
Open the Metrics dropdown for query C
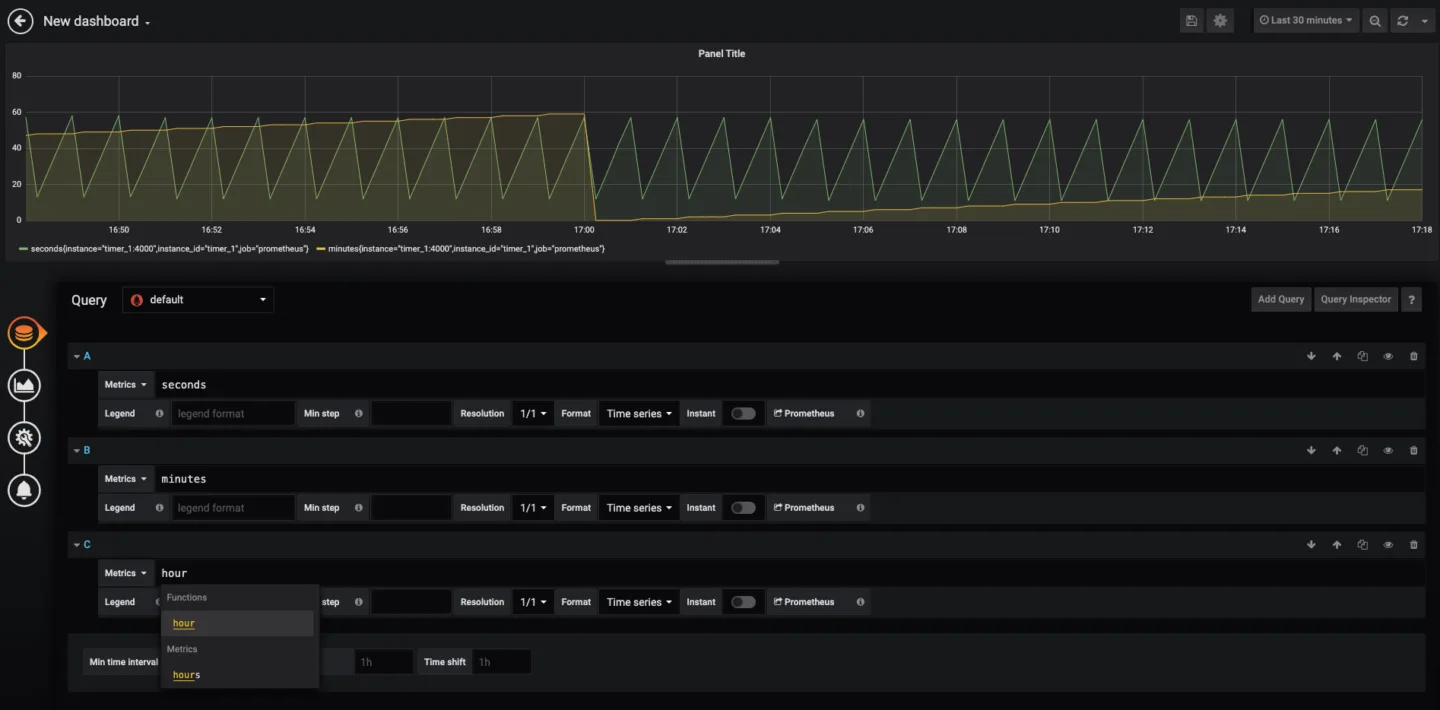(126, 573)
